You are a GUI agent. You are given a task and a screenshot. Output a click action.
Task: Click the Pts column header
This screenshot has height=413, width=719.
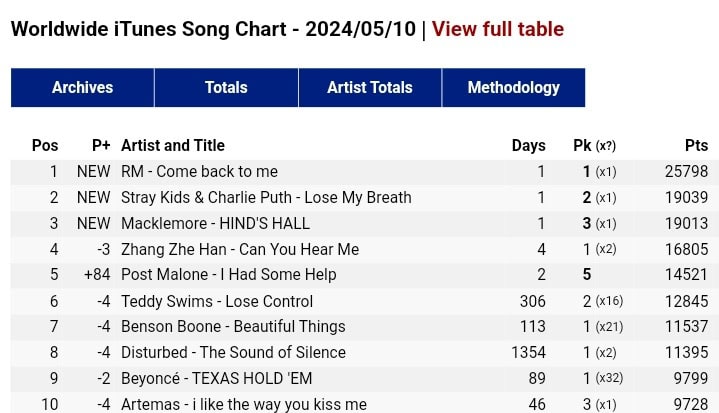point(696,146)
